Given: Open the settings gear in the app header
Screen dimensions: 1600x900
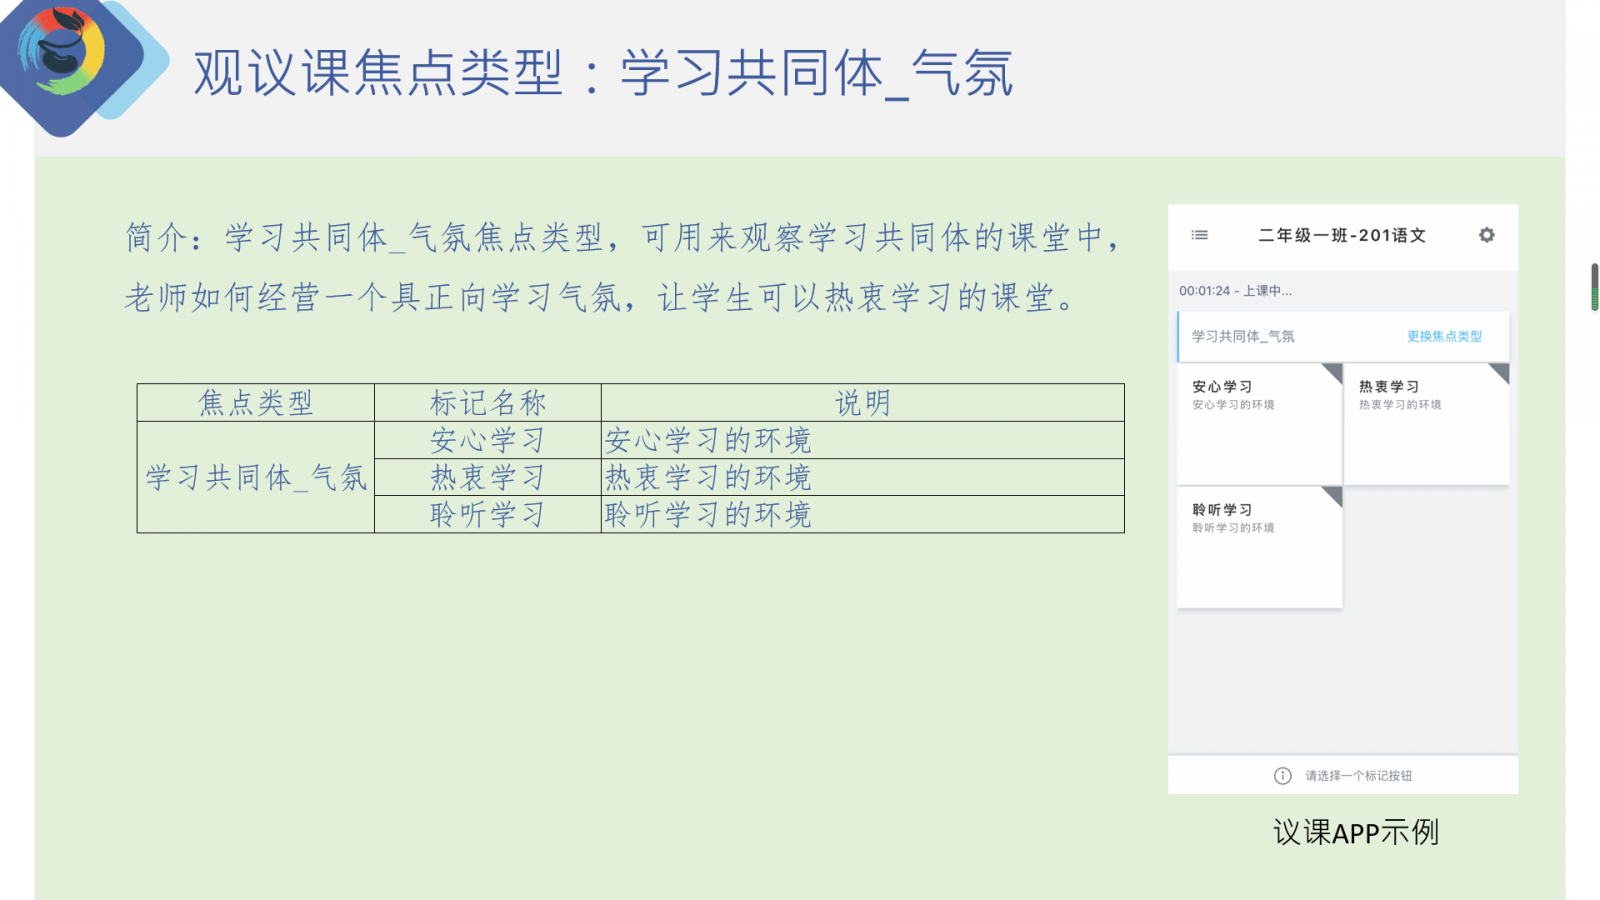Looking at the screenshot, I should (1486, 235).
